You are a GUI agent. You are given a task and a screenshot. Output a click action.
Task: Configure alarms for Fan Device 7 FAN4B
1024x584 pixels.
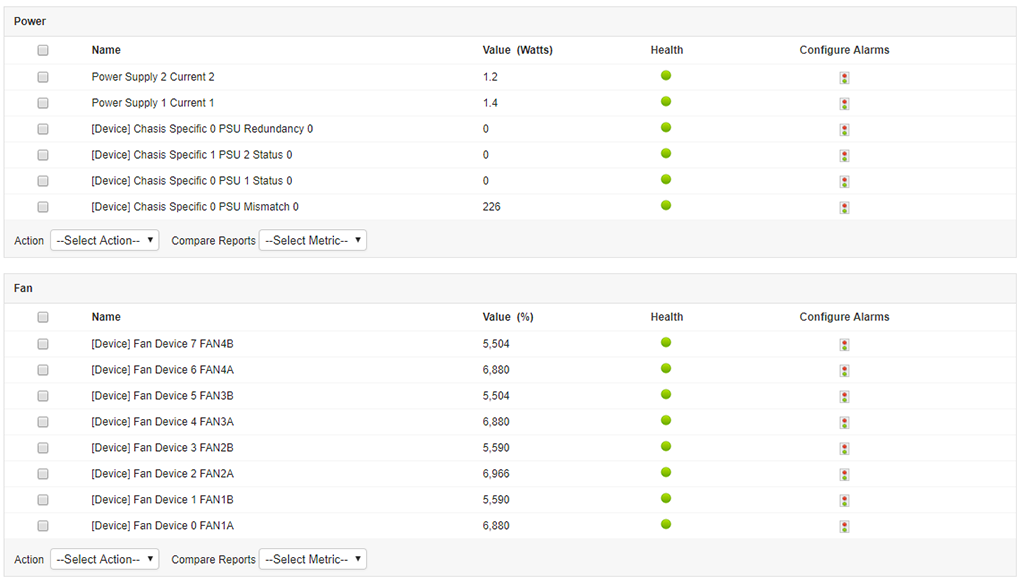coord(844,343)
